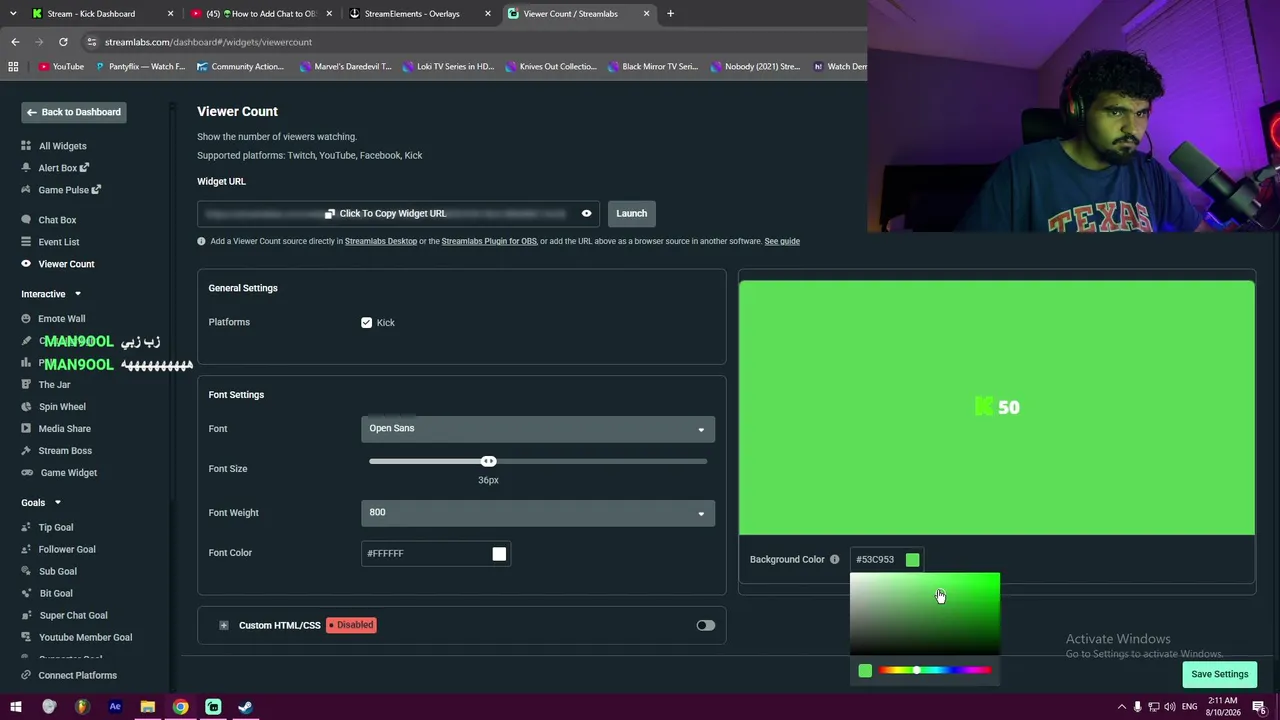Open the Game Widget item
Image resolution: width=1280 pixels, height=720 pixels.
pos(68,473)
